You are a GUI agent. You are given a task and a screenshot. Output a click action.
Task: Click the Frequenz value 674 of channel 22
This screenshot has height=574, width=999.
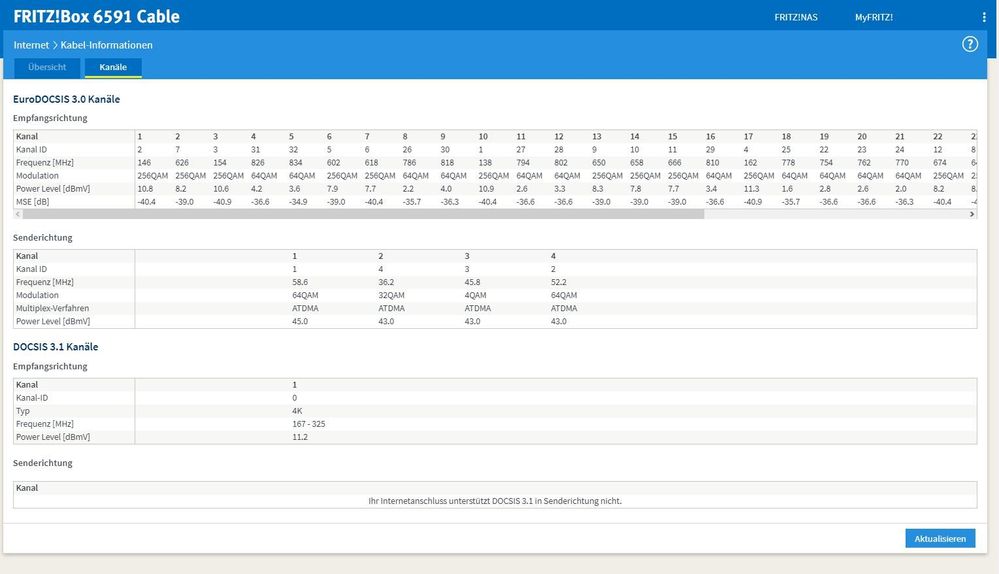pyautogui.click(x=940, y=162)
